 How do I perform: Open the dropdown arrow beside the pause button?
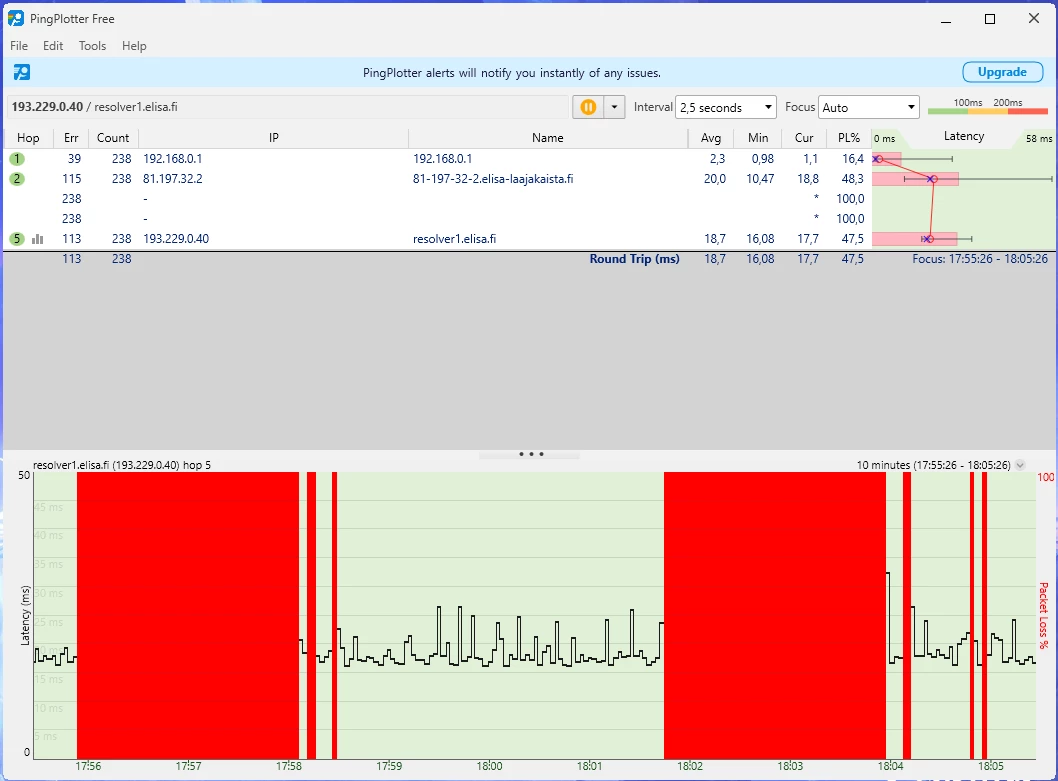(614, 107)
